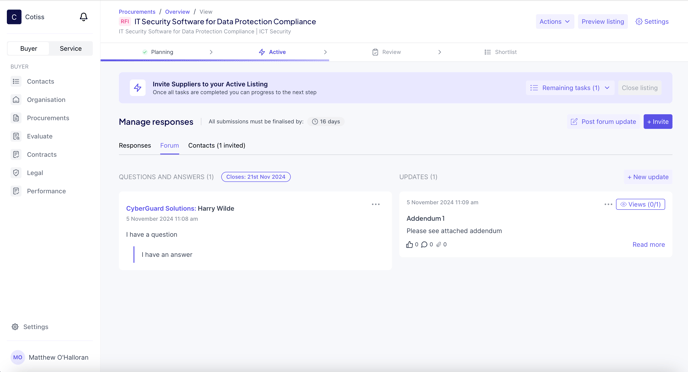The image size is (688, 372).
Task: Expand Remaining tasks (1) dropdown
Action: point(570,88)
